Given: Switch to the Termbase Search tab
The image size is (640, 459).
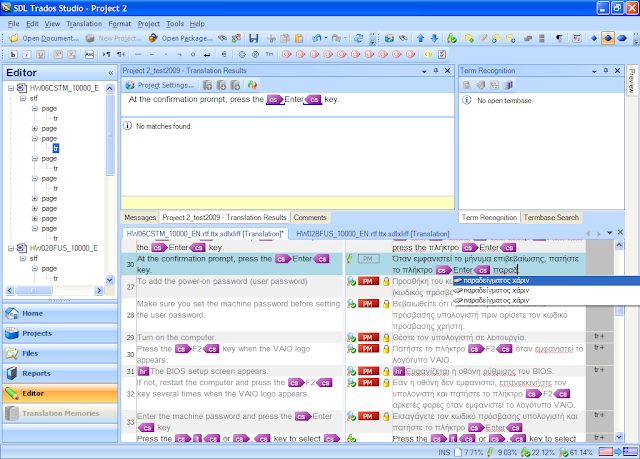Looking at the screenshot, I should [551, 217].
